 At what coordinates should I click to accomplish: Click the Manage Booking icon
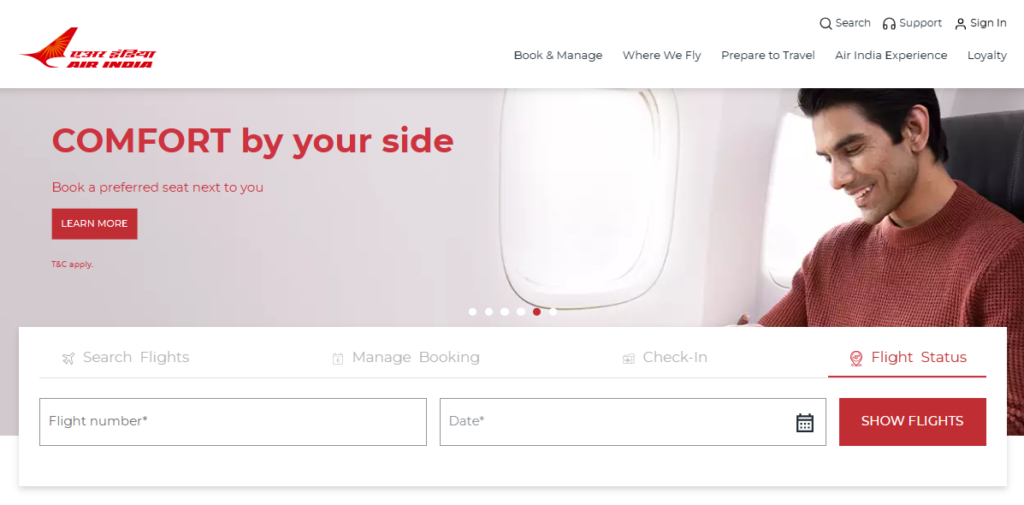tap(338, 358)
